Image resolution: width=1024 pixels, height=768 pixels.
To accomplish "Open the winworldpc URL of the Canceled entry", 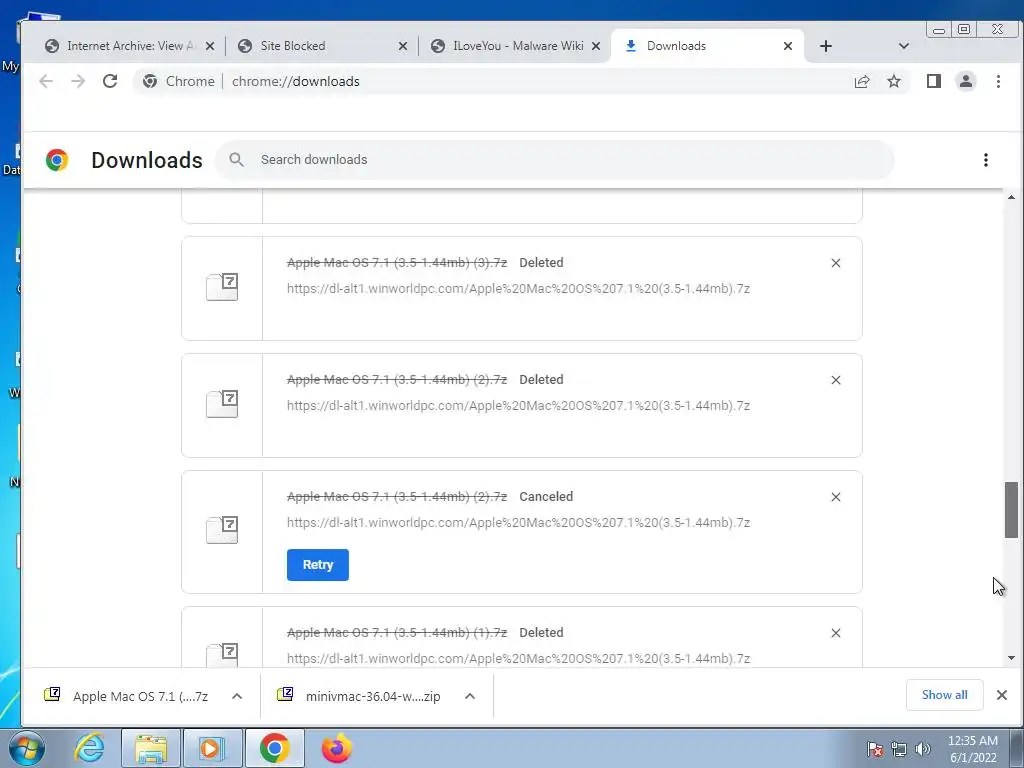I will (x=519, y=522).
